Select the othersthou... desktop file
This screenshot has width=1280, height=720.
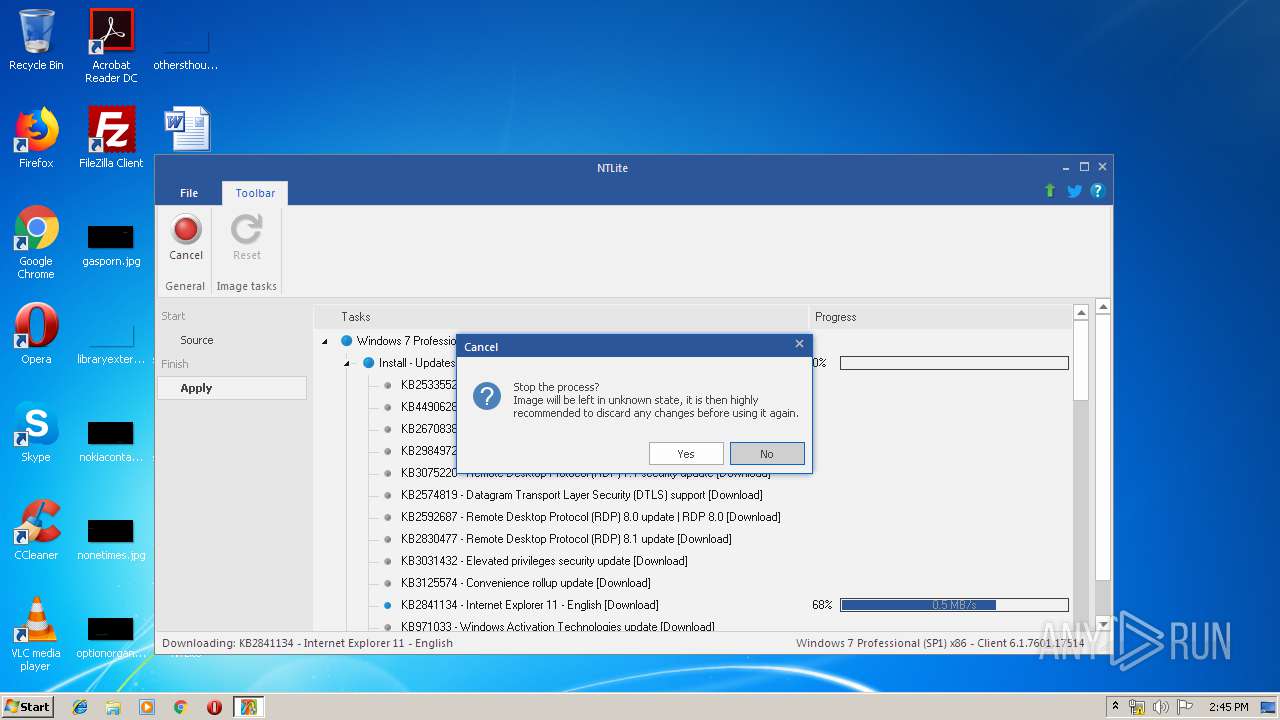(x=186, y=48)
